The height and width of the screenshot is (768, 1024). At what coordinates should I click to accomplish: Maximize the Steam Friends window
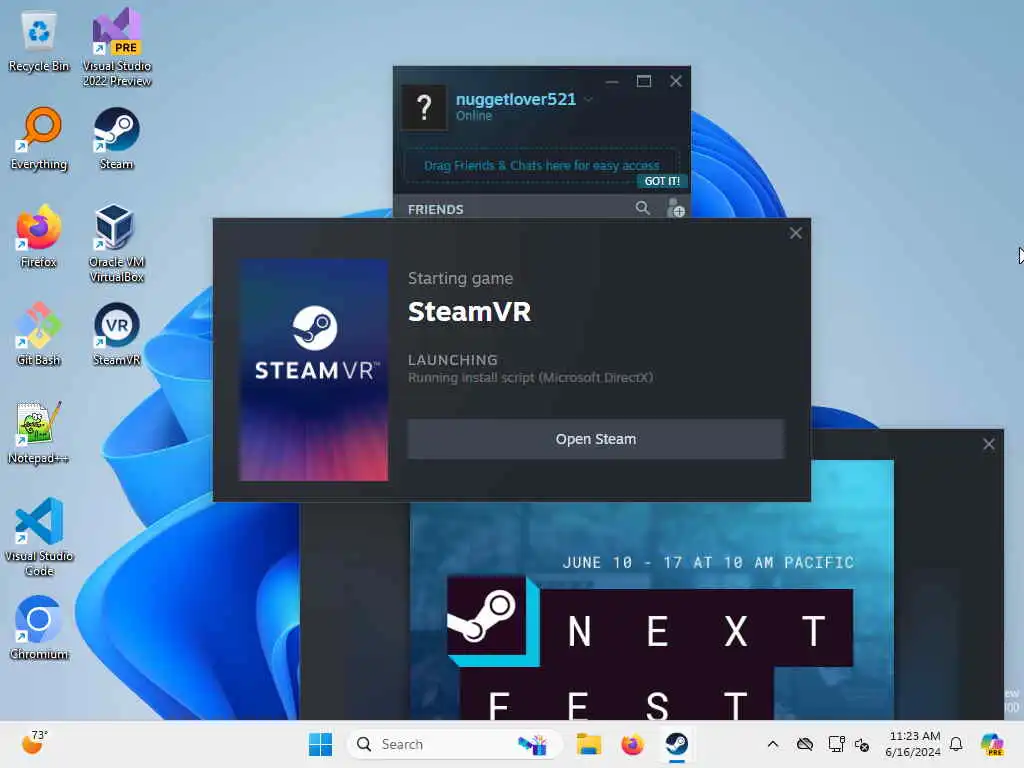[644, 81]
